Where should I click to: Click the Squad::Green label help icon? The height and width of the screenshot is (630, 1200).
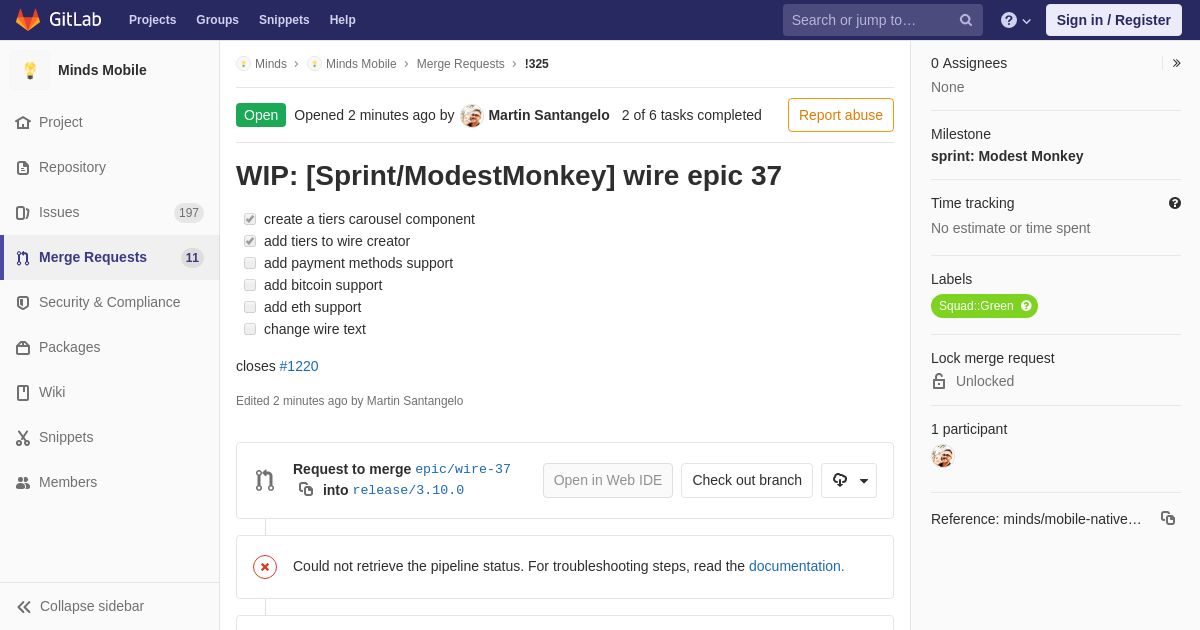tap(1026, 306)
